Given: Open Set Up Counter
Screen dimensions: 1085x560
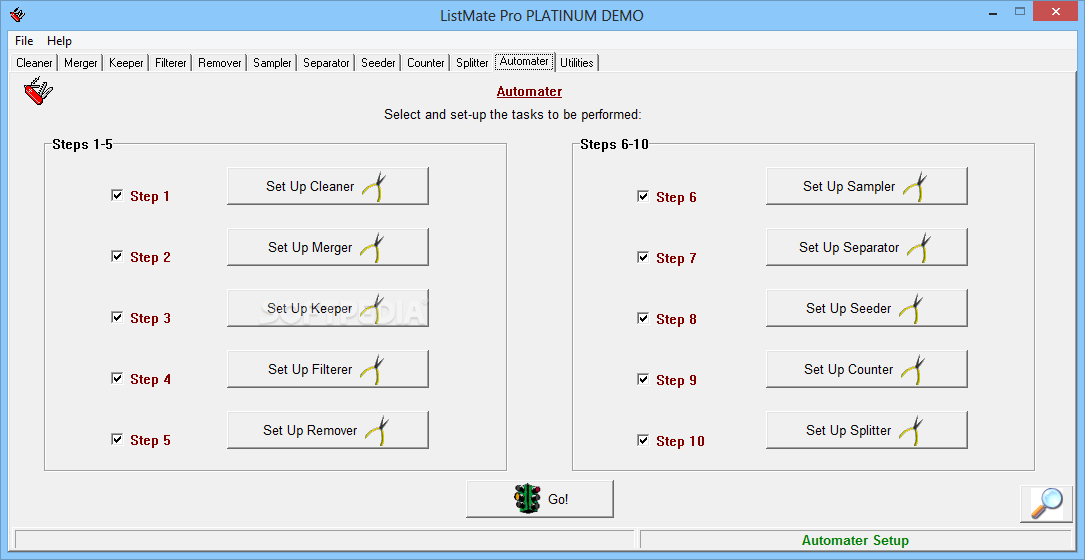Looking at the screenshot, I should coord(866,369).
